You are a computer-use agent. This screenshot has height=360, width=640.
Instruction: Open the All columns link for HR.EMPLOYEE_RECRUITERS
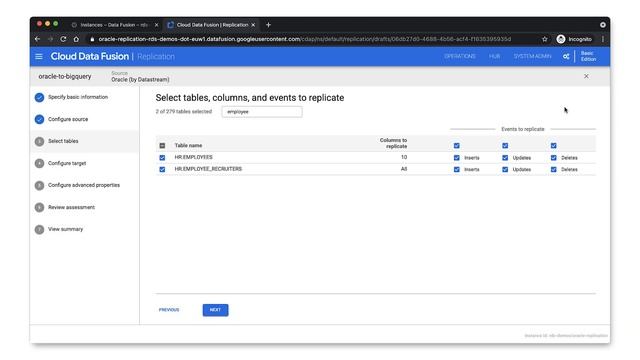click(404, 169)
